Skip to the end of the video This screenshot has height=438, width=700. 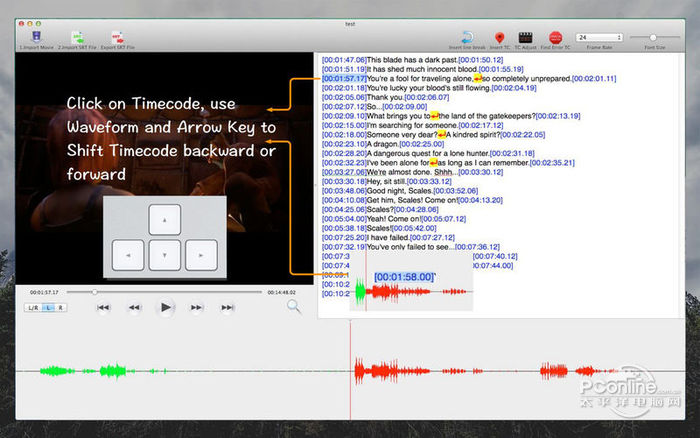click(227, 307)
